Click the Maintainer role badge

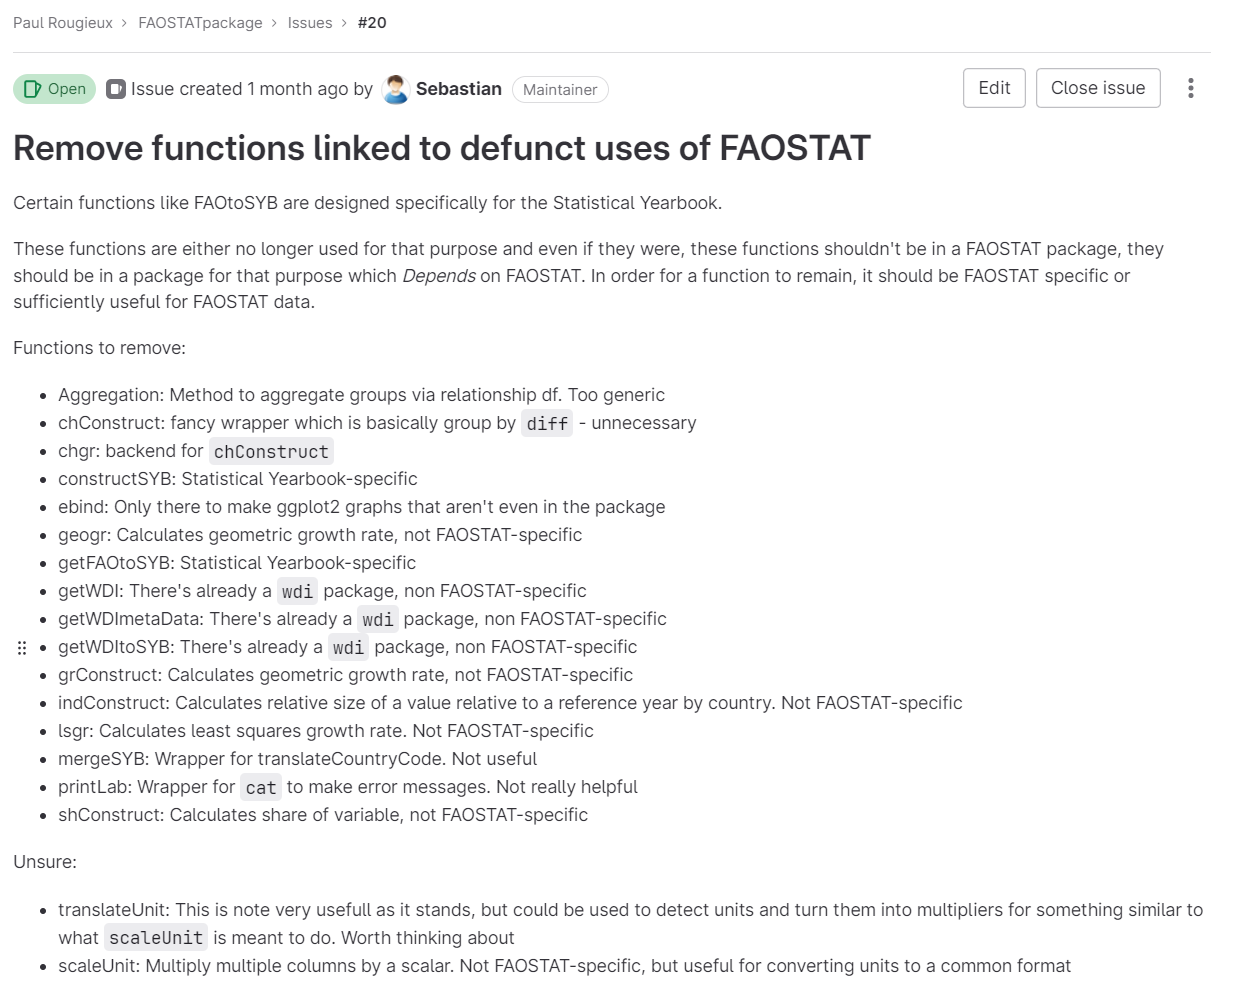point(560,90)
